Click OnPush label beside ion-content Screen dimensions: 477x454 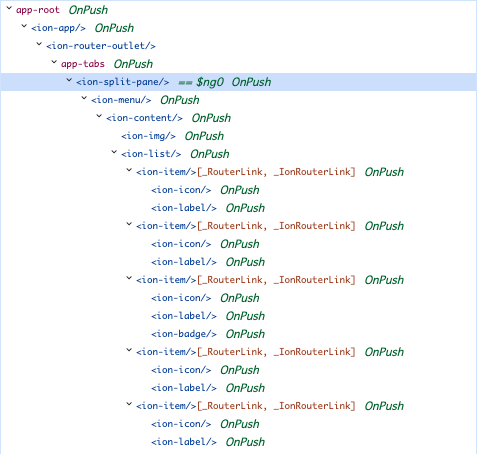pyautogui.click(x=211, y=118)
